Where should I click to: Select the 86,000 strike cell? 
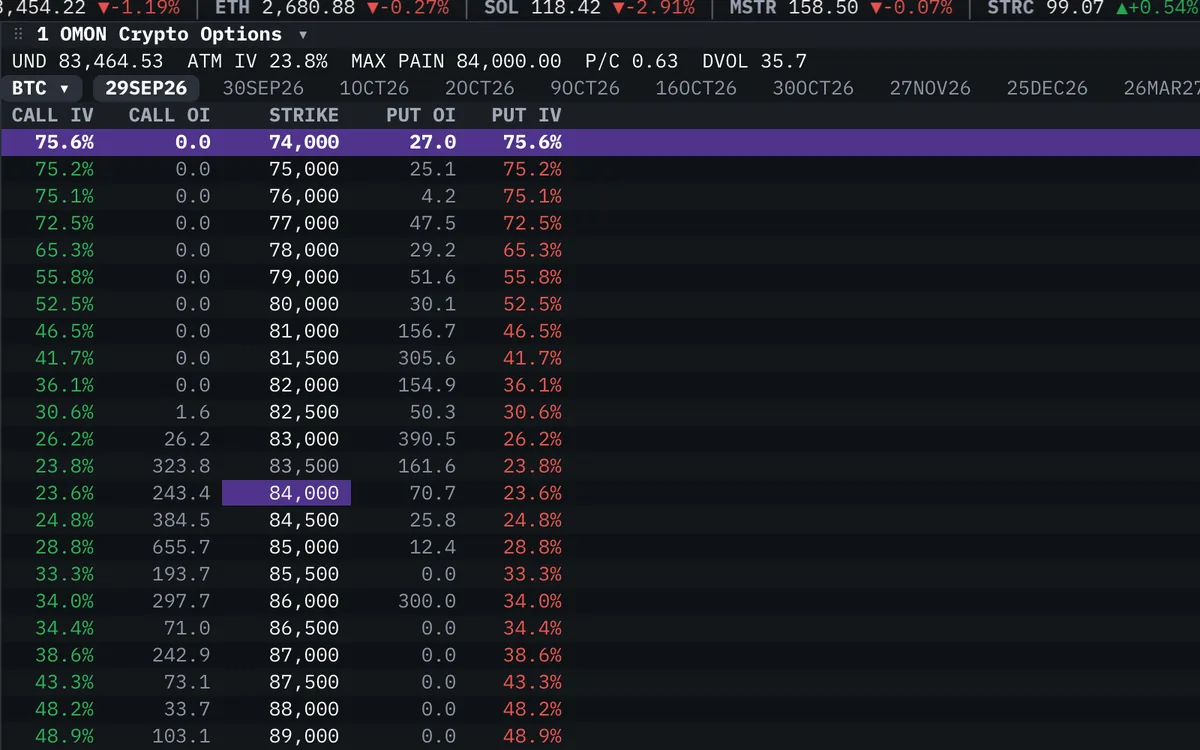(x=304, y=601)
